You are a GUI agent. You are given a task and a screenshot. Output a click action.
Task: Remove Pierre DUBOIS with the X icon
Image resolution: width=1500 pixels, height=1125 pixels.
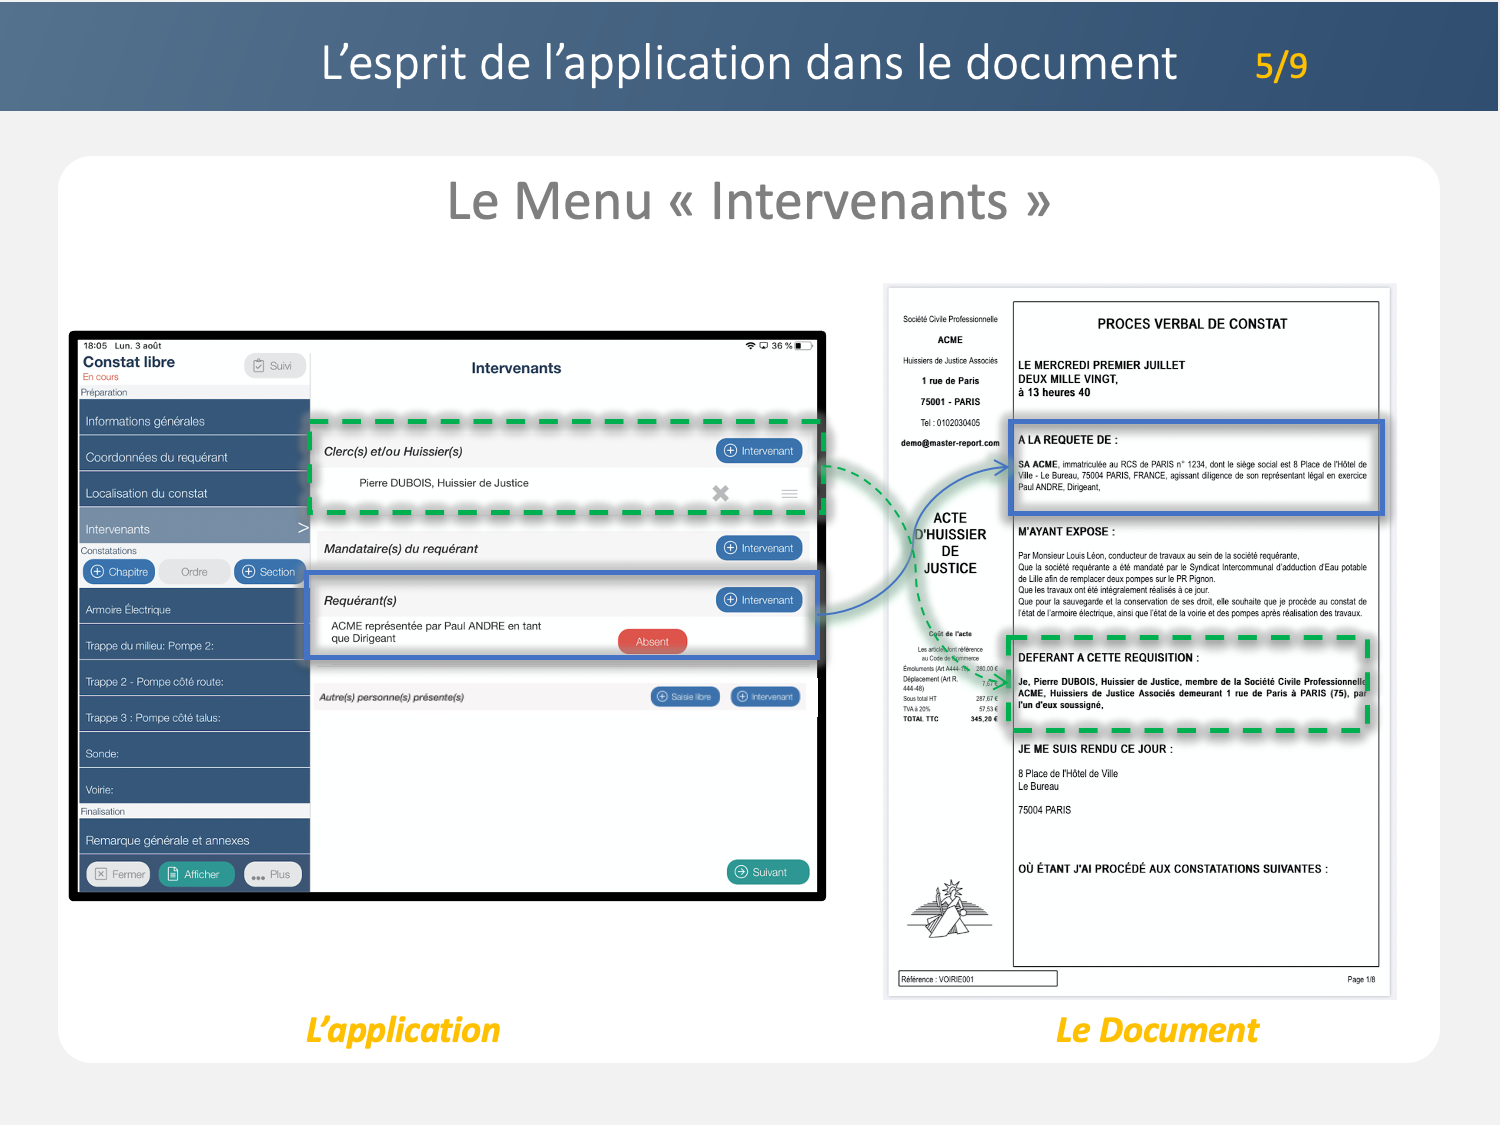[x=720, y=493]
